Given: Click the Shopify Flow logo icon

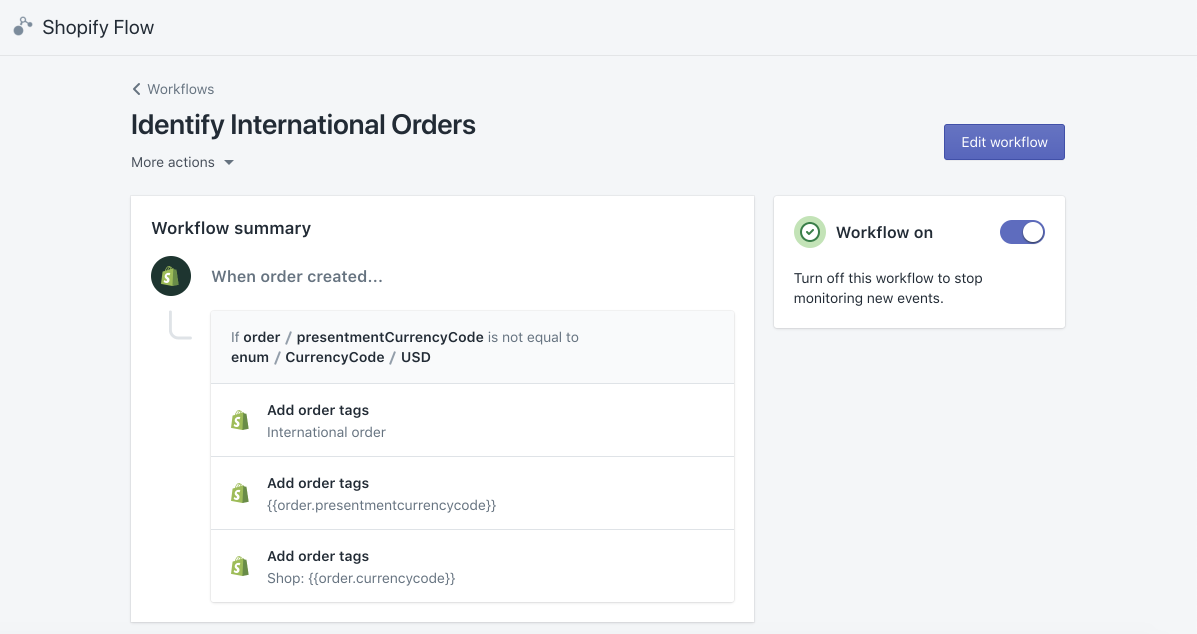Looking at the screenshot, I should (23, 27).
